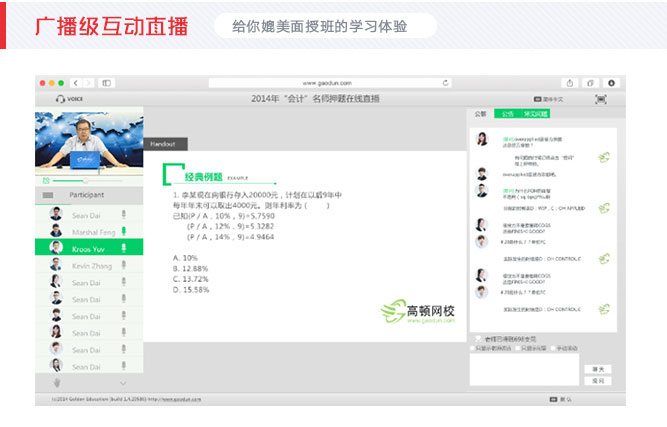667x427 pixels.
Task: Click the upper button beside chat input
Action: 598,369
